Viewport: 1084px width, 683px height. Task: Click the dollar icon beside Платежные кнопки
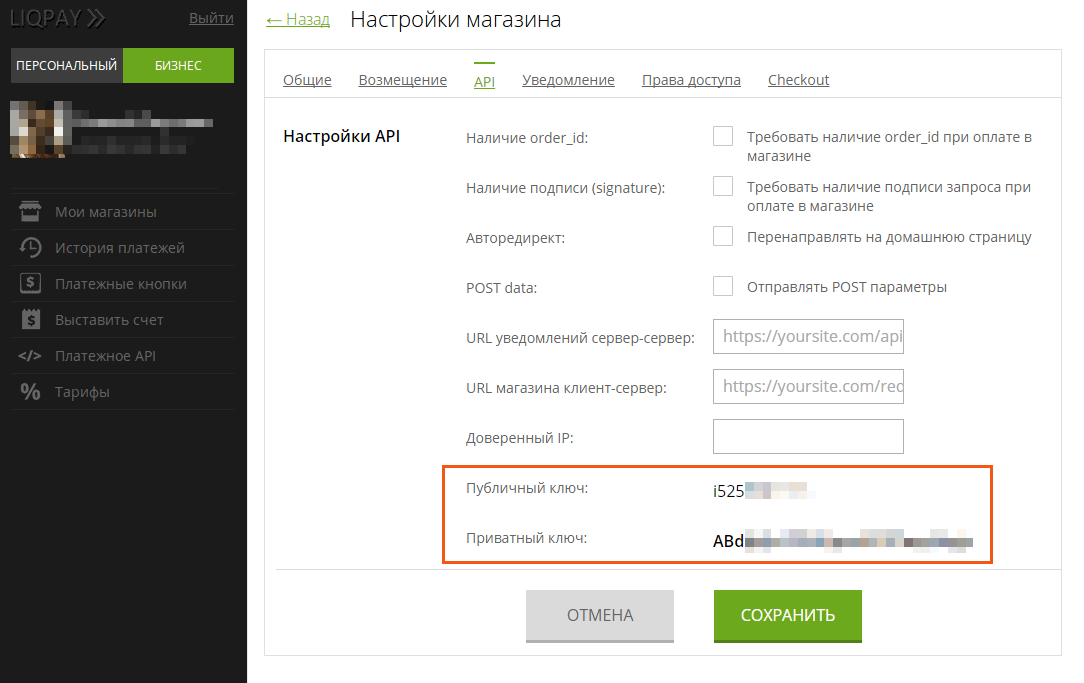point(30,283)
